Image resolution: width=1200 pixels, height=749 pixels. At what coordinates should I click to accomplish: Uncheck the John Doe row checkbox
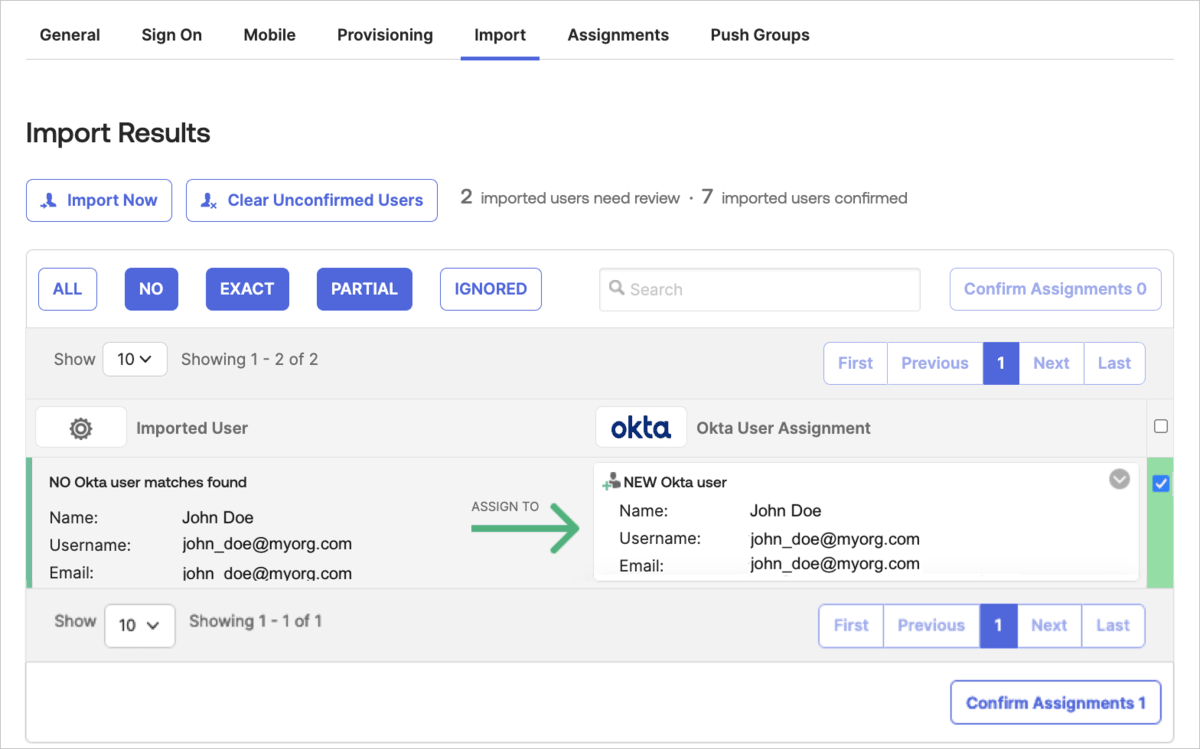click(1161, 484)
